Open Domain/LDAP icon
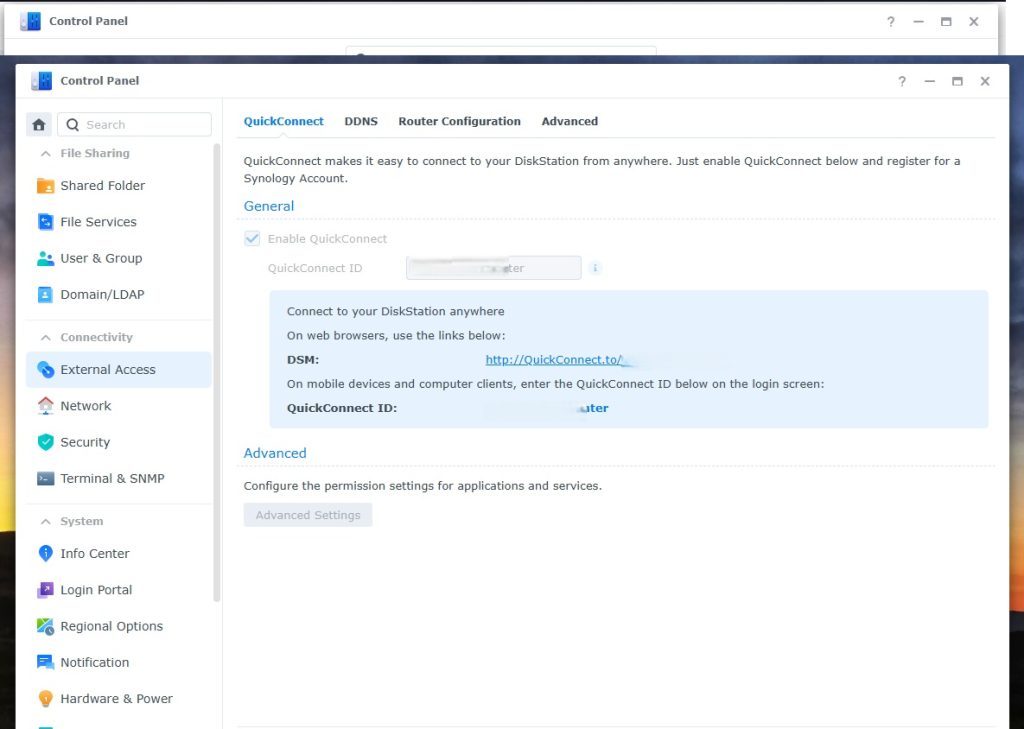Image resolution: width=1024 pixels, height=729 pixels. tap(45, 295)
